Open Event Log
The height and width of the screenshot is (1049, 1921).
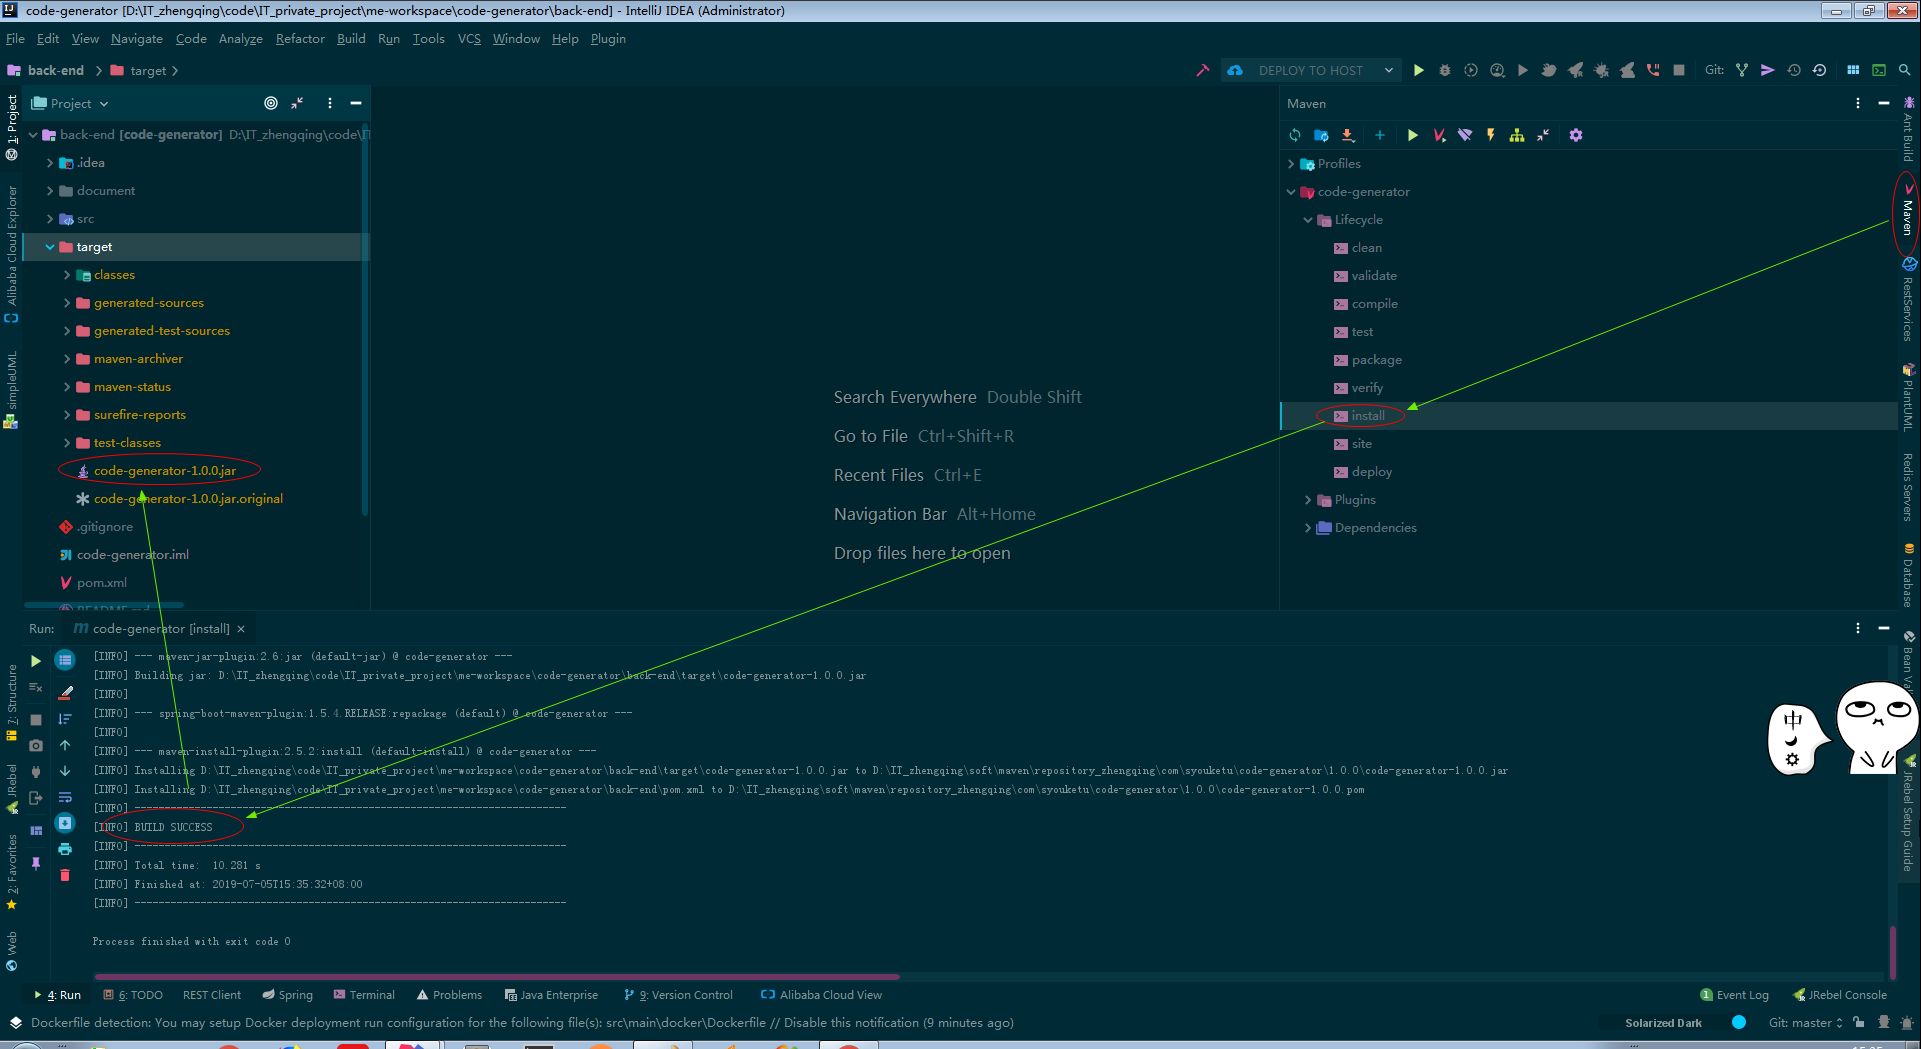tap(1735, 995)
